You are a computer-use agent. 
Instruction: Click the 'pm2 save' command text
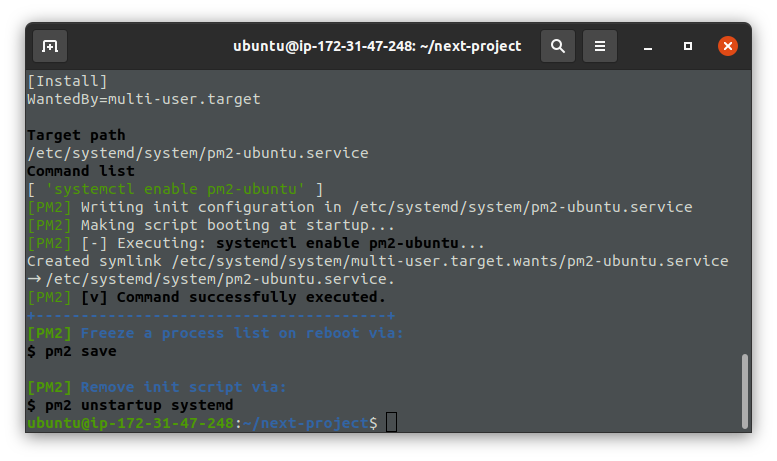(x=81, y=351)
